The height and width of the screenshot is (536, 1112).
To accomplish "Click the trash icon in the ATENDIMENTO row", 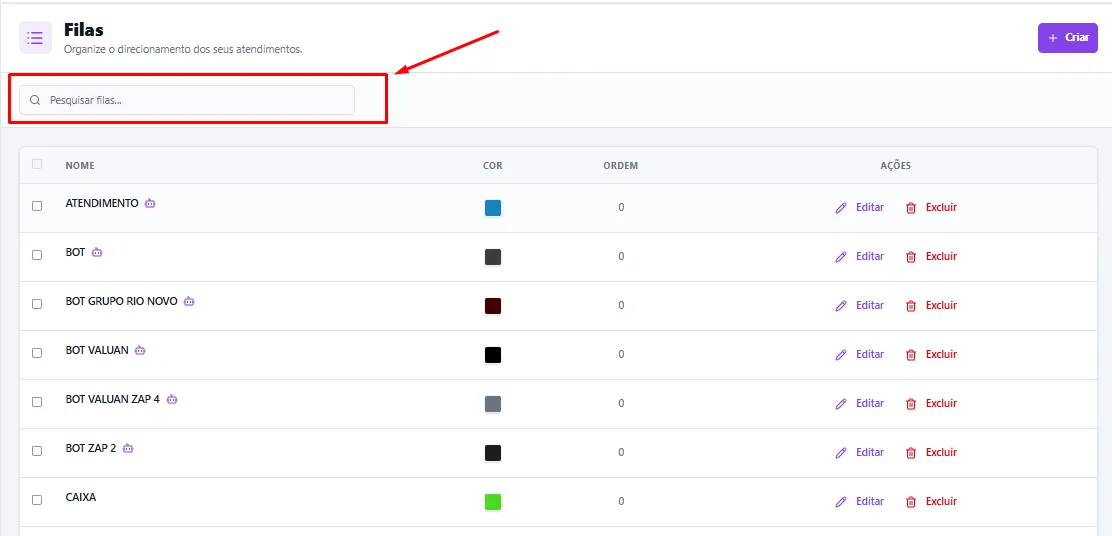I will click(x=911, y=208).
